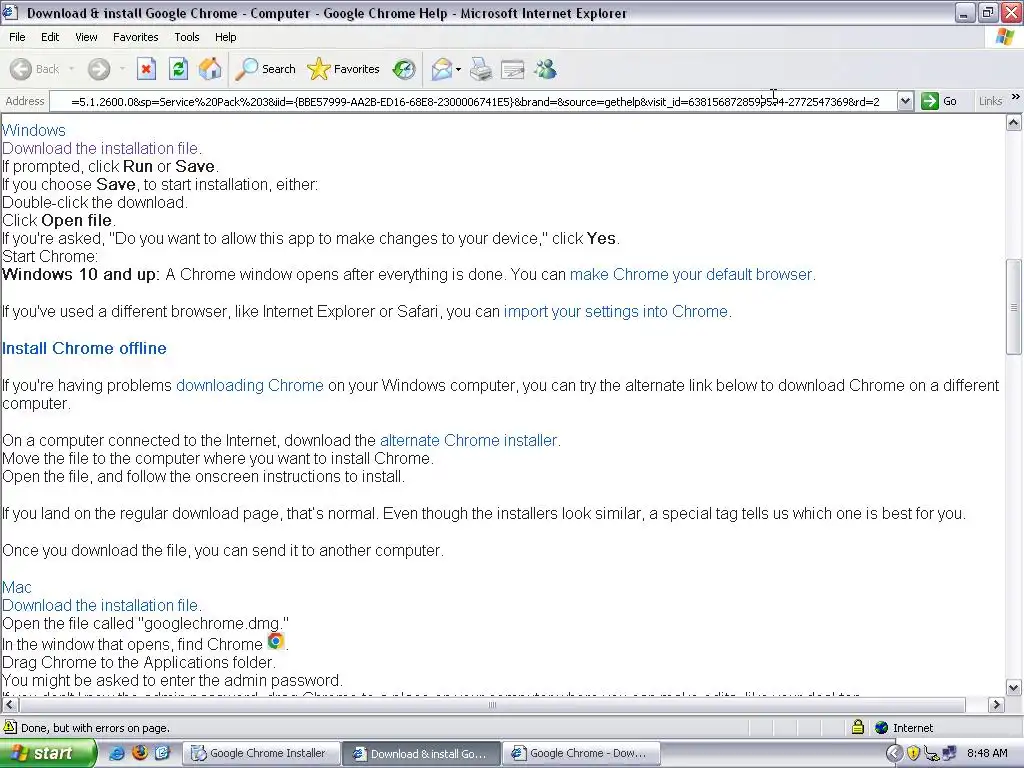Screen dimensions: 1024x768
Task: Click Windows 'Download the installation file' link
Action: (x=102, y=148)
